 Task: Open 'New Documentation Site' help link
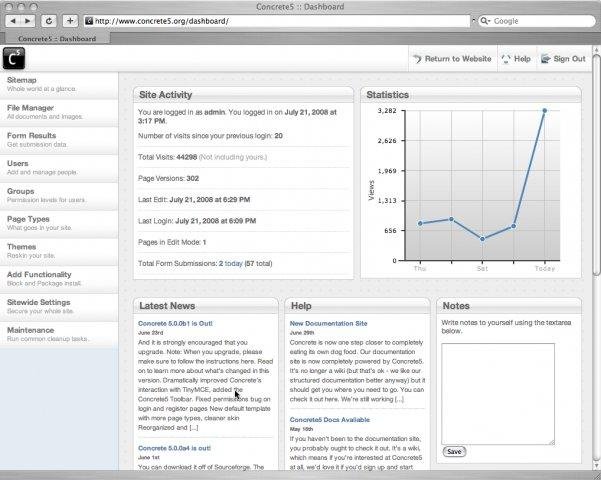[x=328, y=323]
